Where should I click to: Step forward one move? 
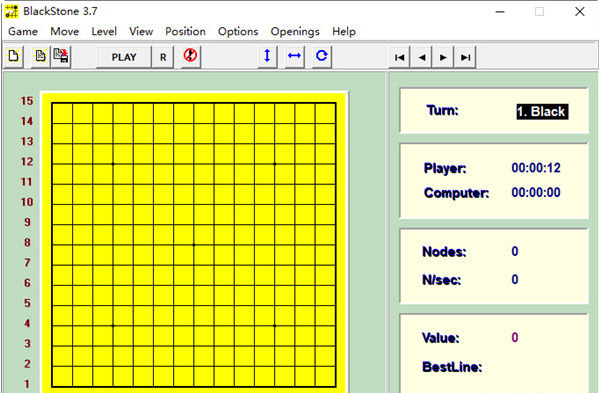point(443,57)
